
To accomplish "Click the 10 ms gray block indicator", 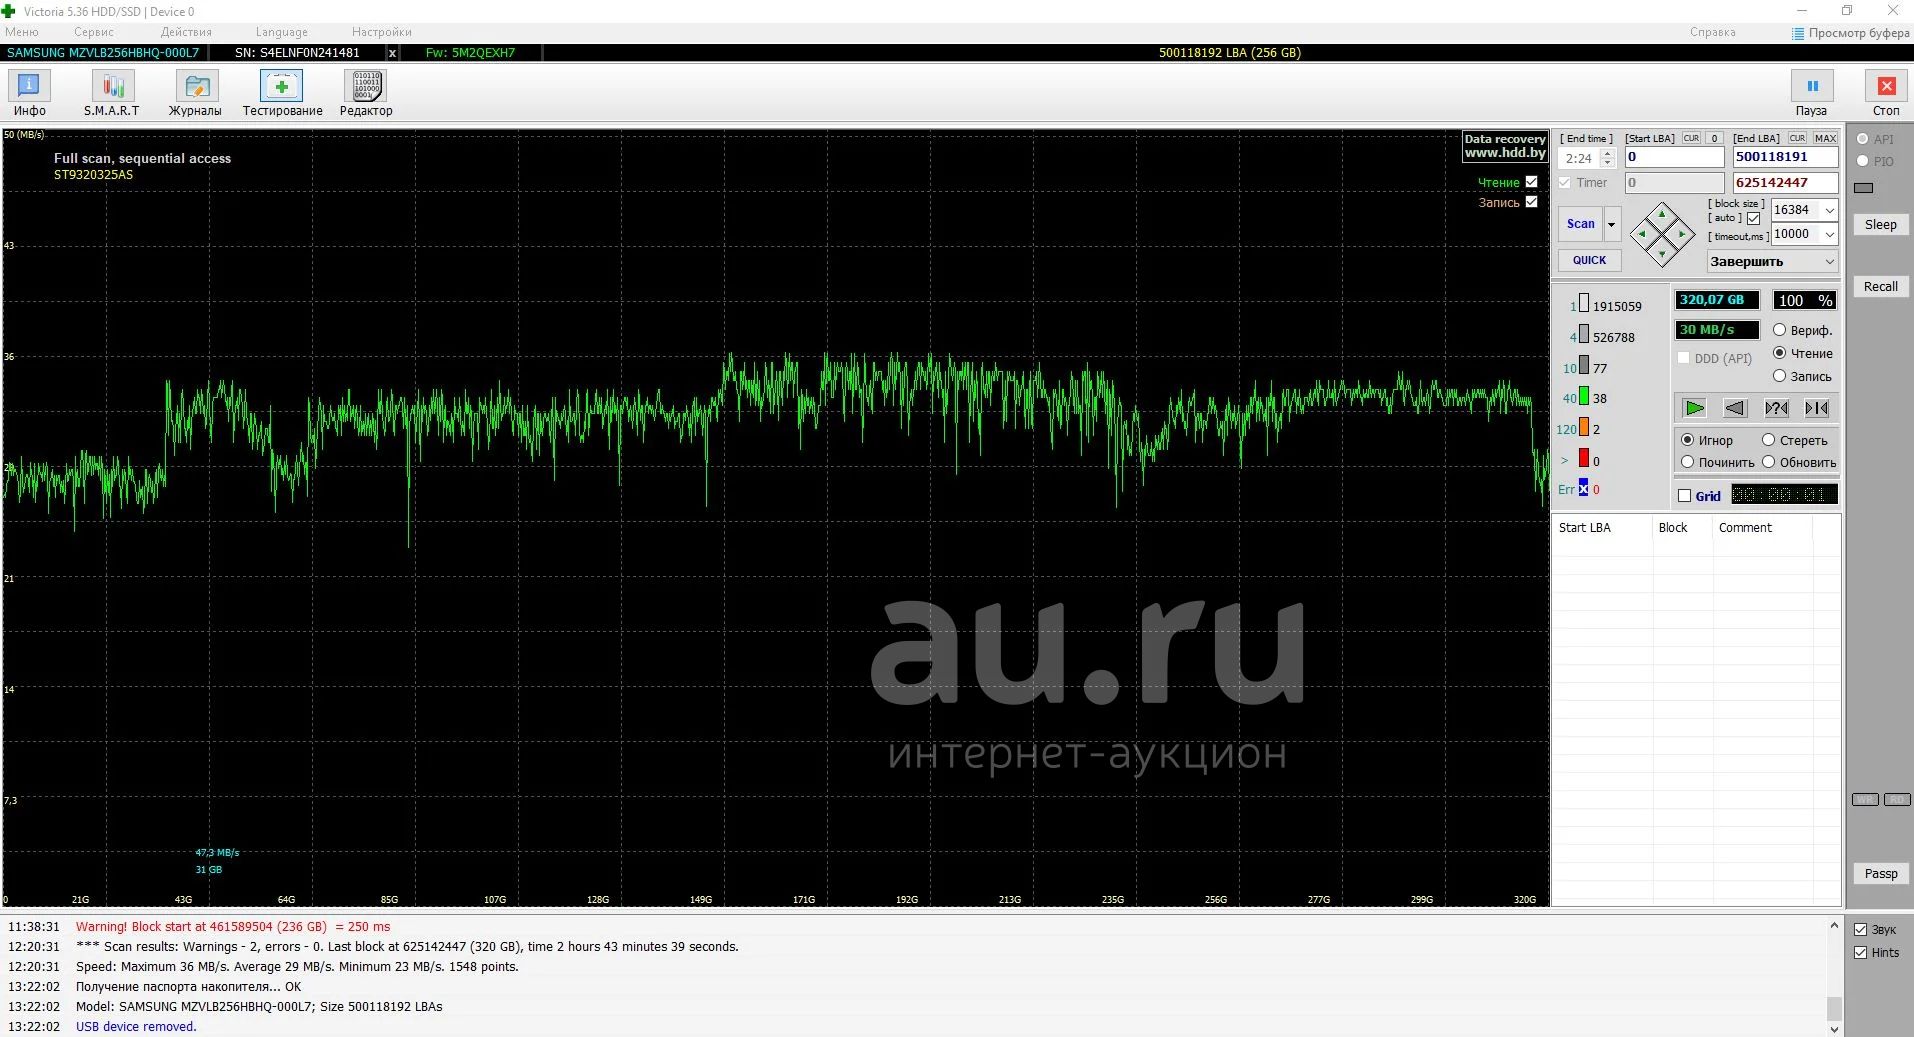I will pyautogui.click(x=1584, y=366).
